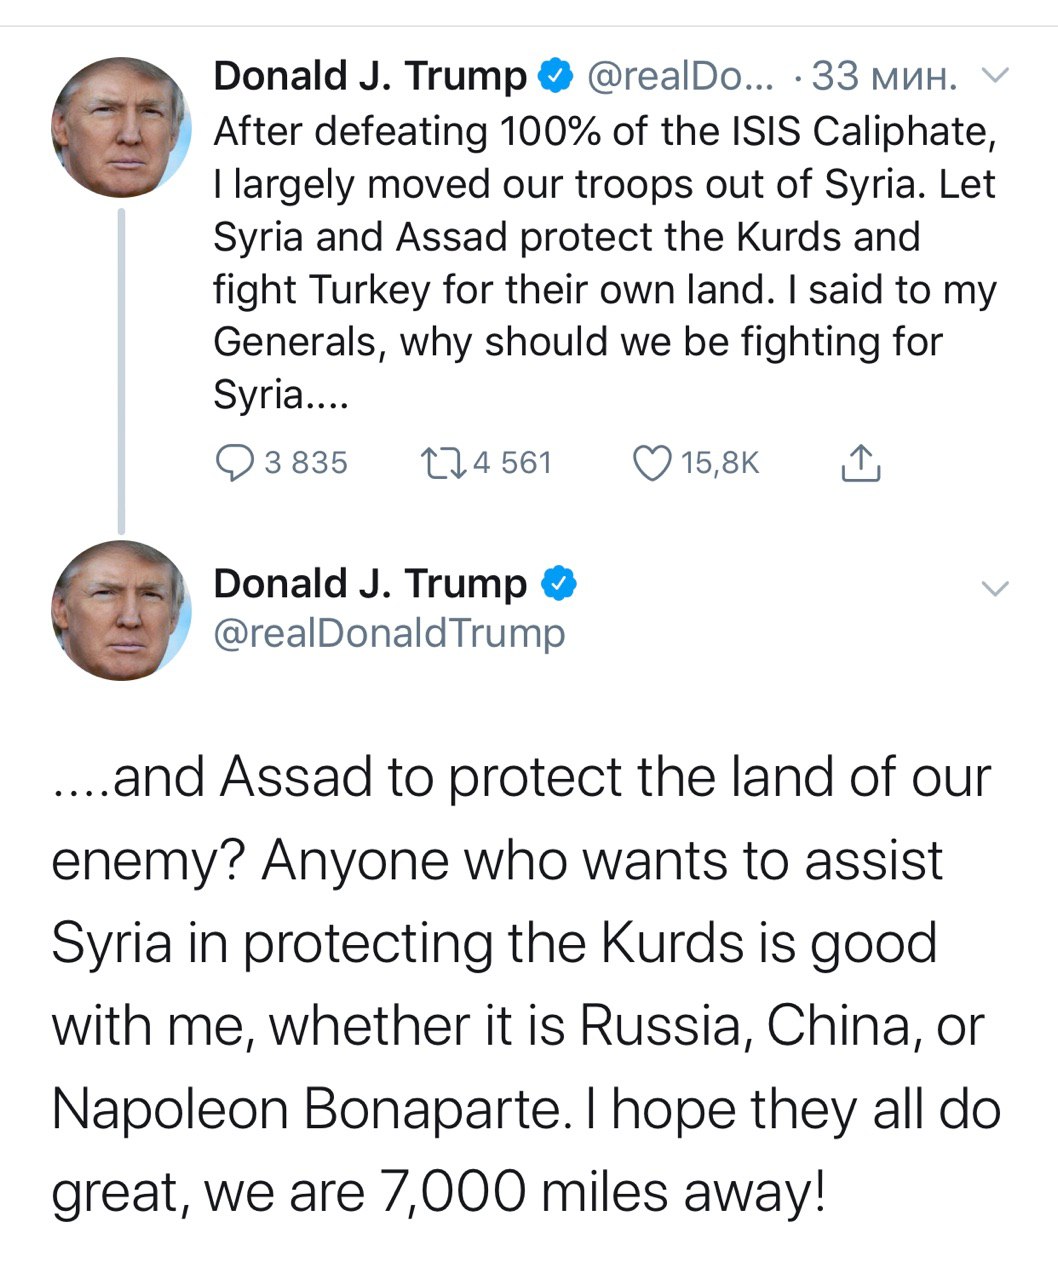
Task: Click the "33 мин." timestamp
Action: coord(884,76)
